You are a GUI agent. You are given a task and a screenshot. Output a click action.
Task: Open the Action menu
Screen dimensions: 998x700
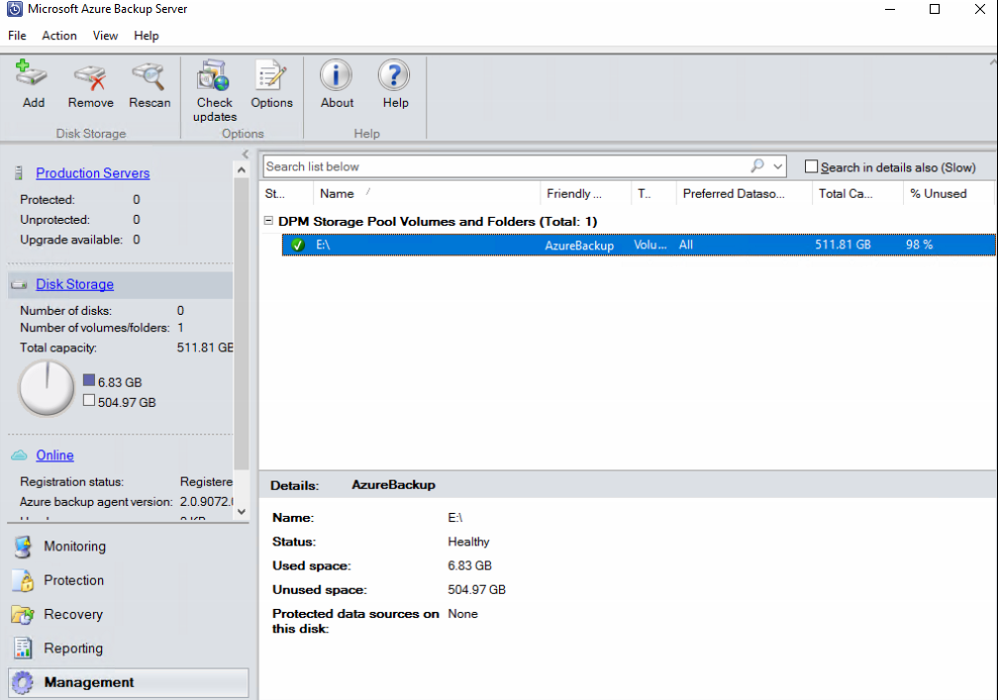point(59,35)
